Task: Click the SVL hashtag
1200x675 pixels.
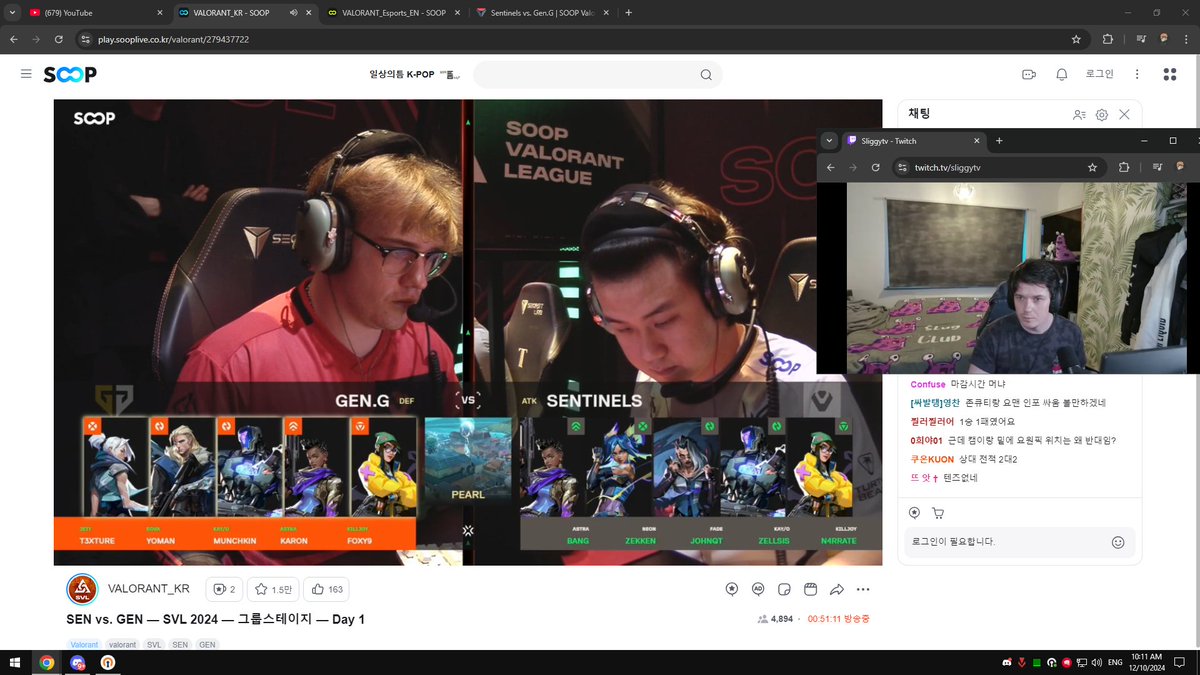Action: pyautogui.click(x=154, y=645)
